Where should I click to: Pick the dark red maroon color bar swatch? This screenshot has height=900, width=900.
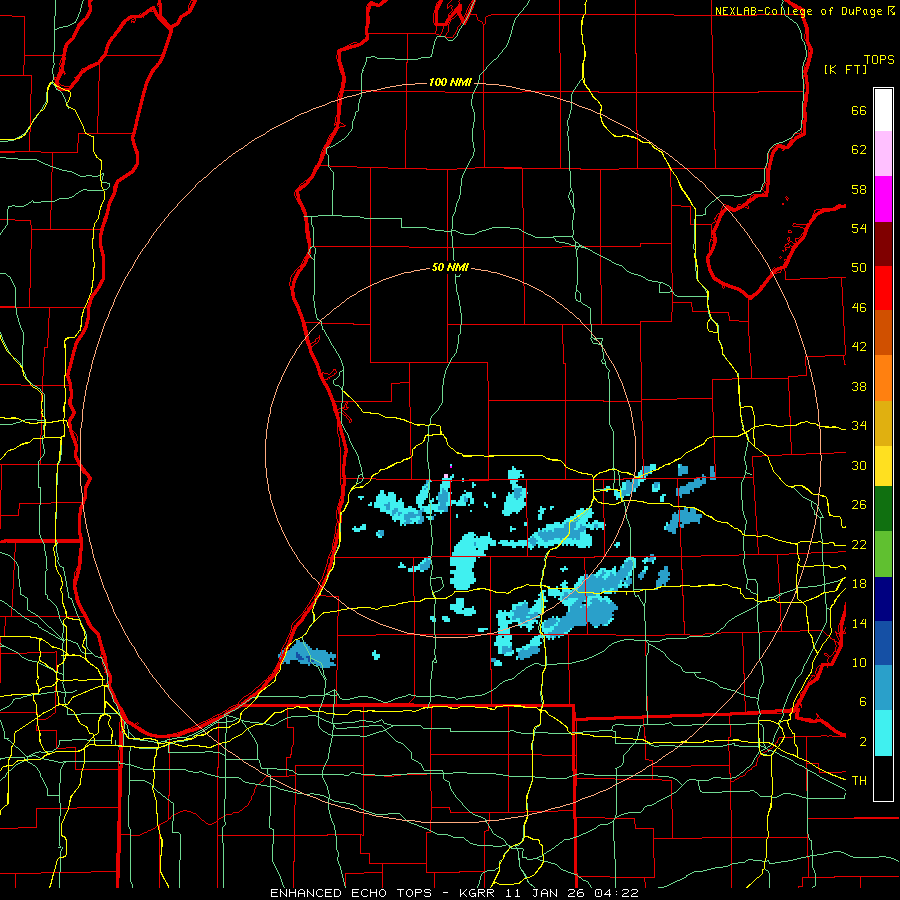[x=883, y=244]
